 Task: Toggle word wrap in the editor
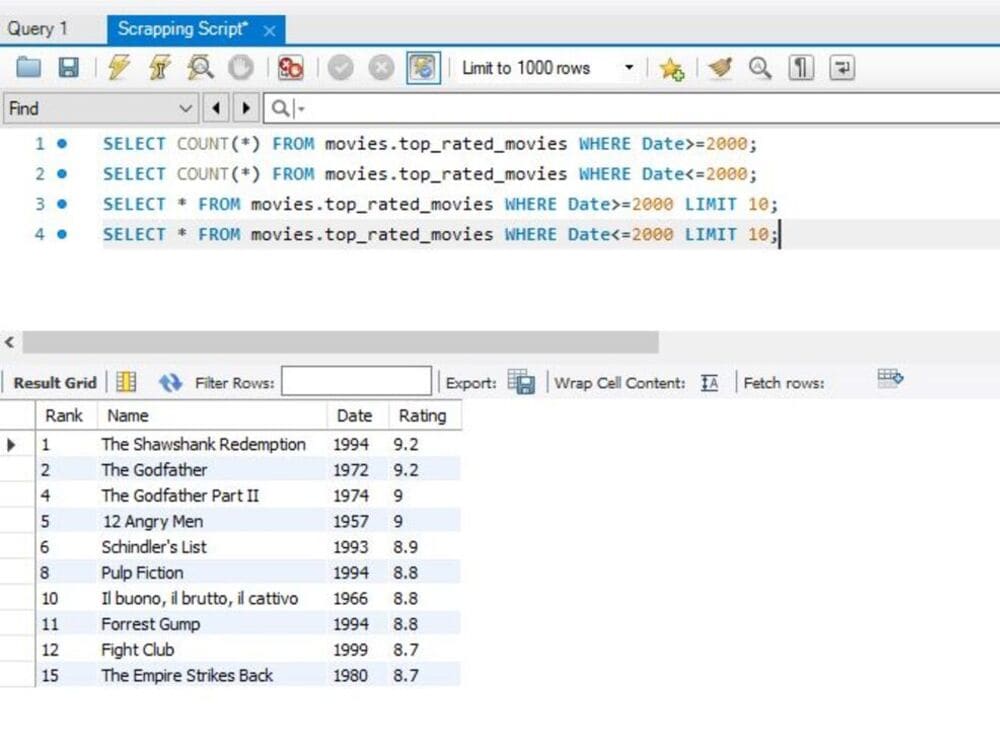click(x=840, y=67)
